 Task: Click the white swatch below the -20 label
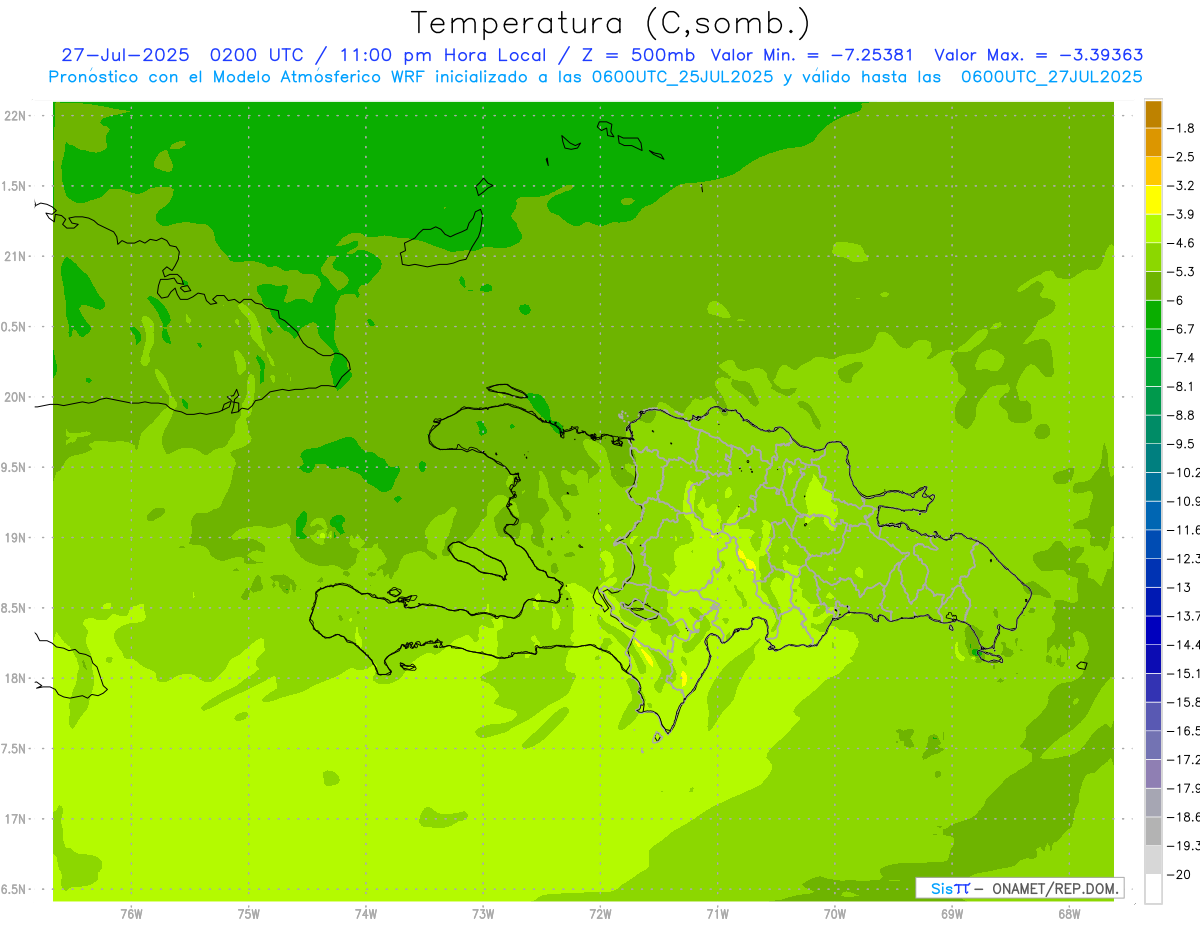click(x=1153, y=889)
